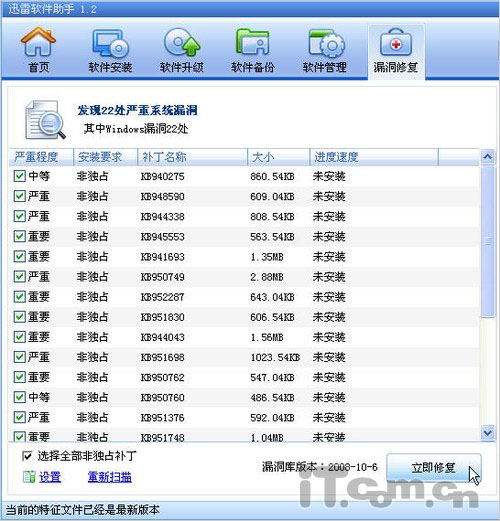
Task: Click the 设置 settings icon
Action: tap(29, 477)
